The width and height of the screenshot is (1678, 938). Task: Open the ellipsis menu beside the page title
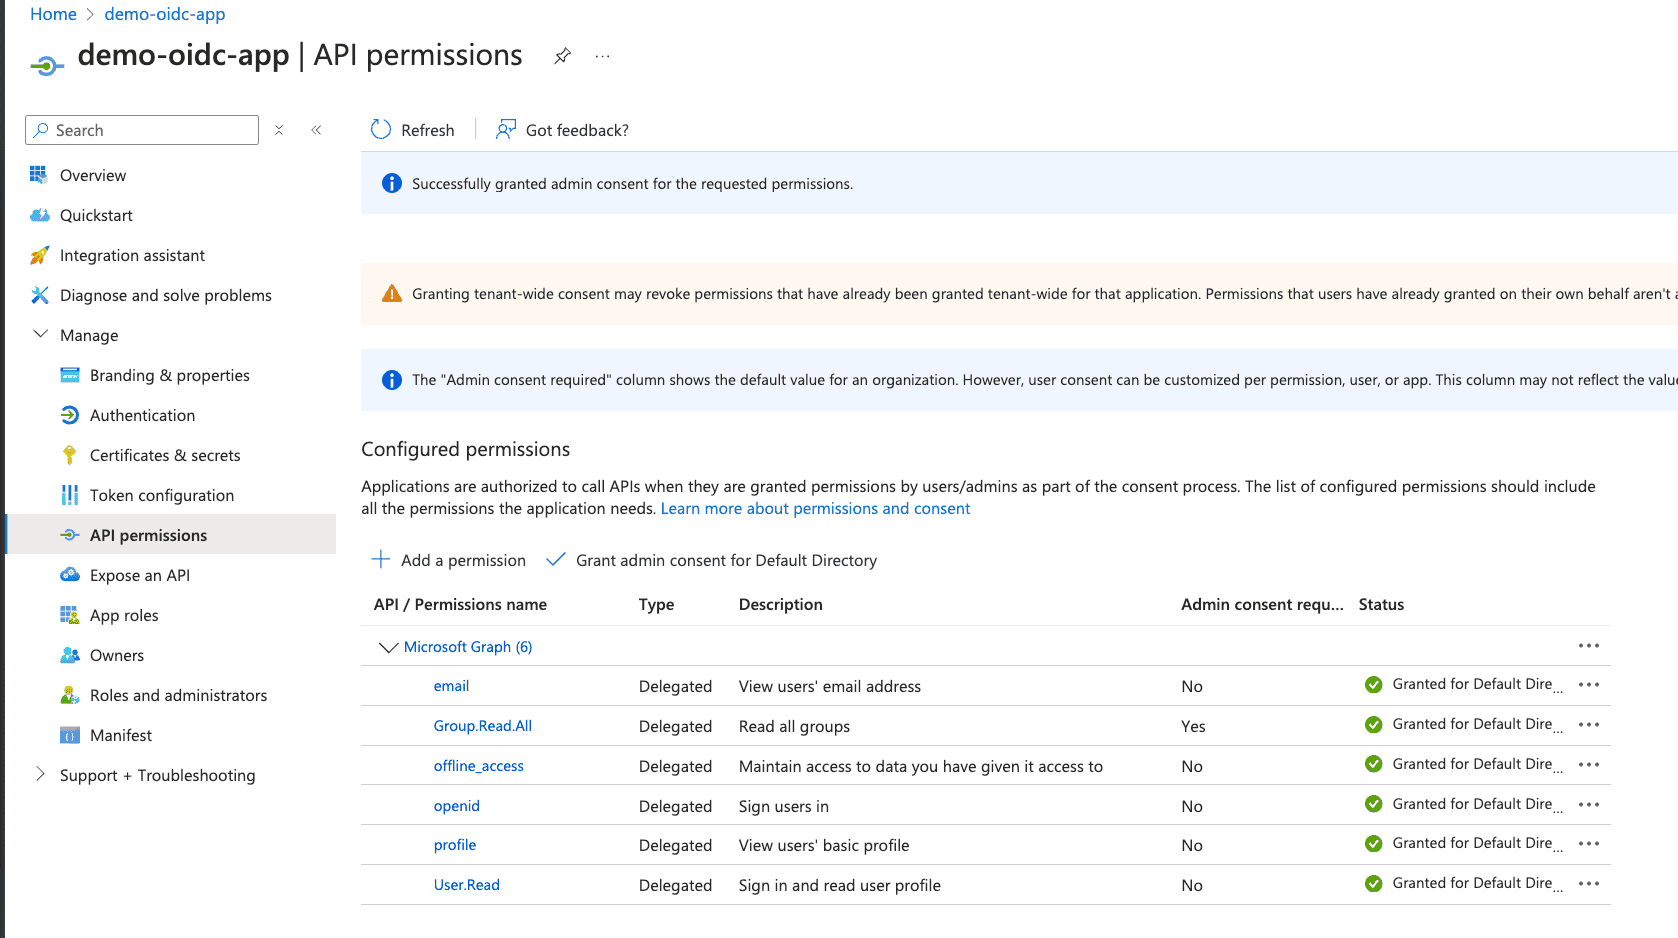coord(601,56)
